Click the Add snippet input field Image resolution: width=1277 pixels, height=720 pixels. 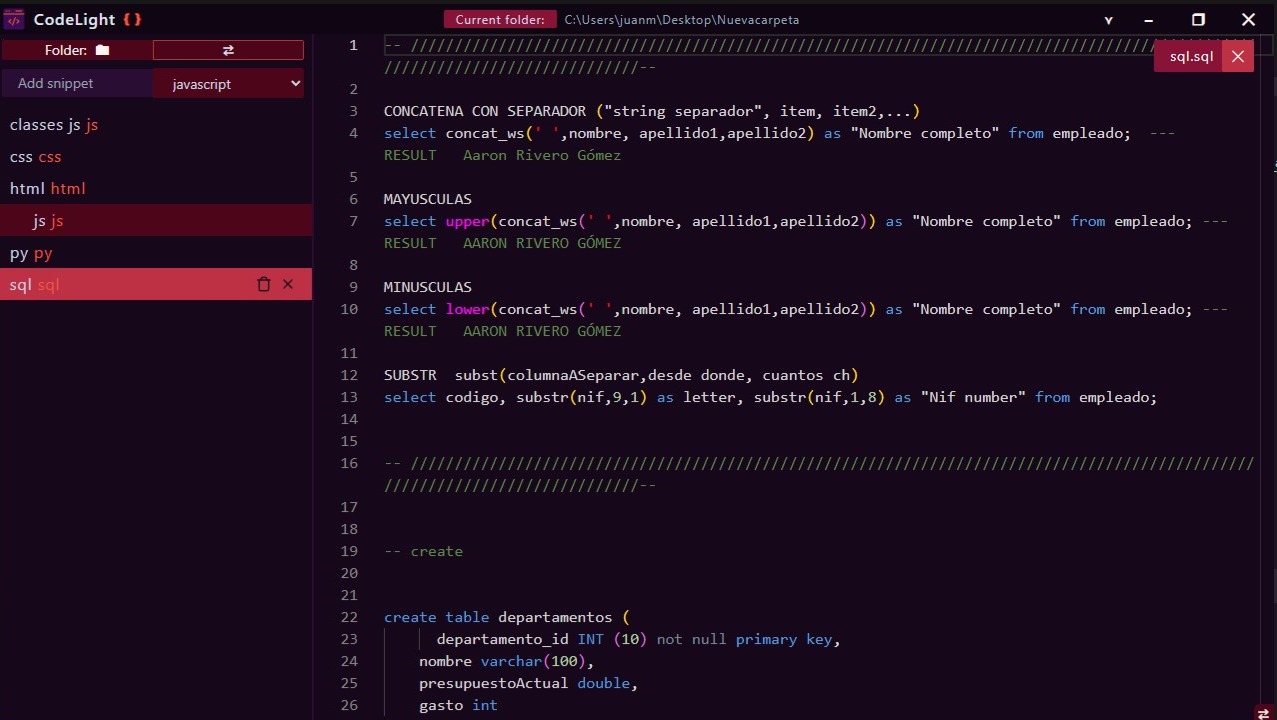point(77,84)
